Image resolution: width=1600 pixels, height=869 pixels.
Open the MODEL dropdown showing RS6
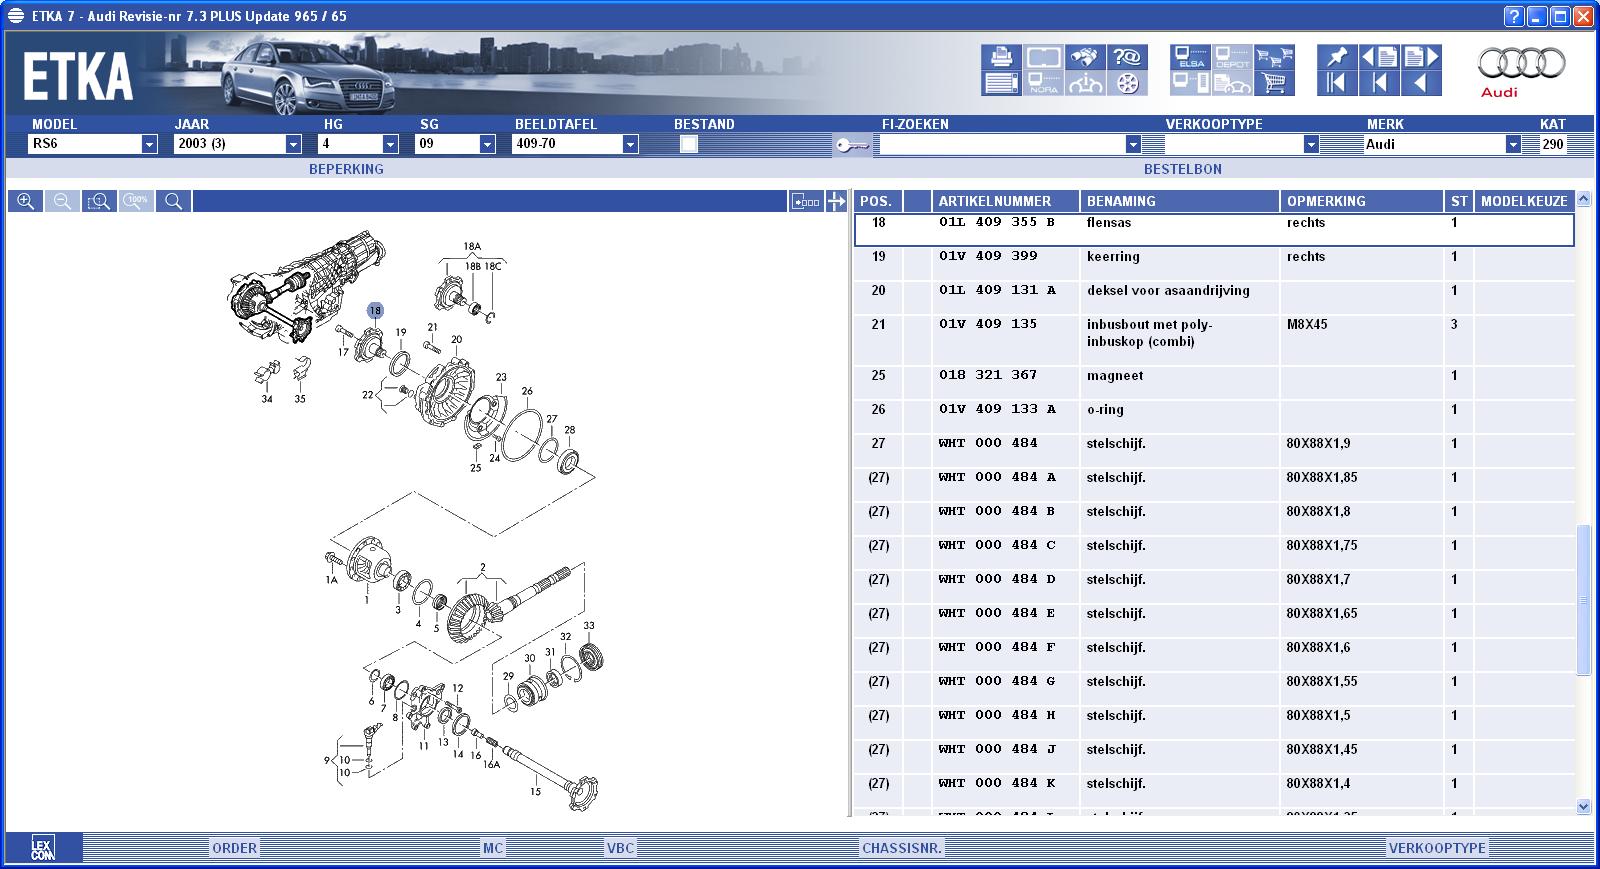149,144
